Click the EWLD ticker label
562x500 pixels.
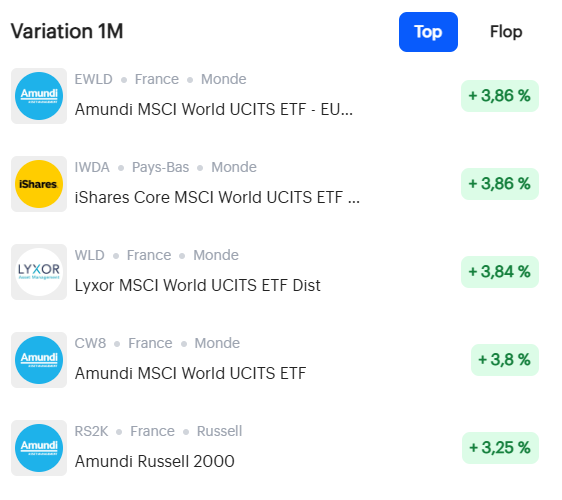point(94,79)
